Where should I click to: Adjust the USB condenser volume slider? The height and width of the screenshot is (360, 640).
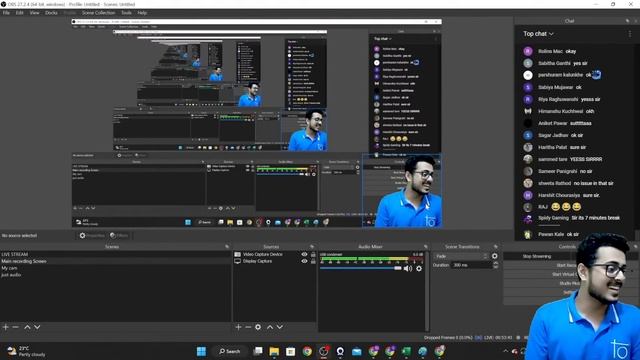point(361,268)
